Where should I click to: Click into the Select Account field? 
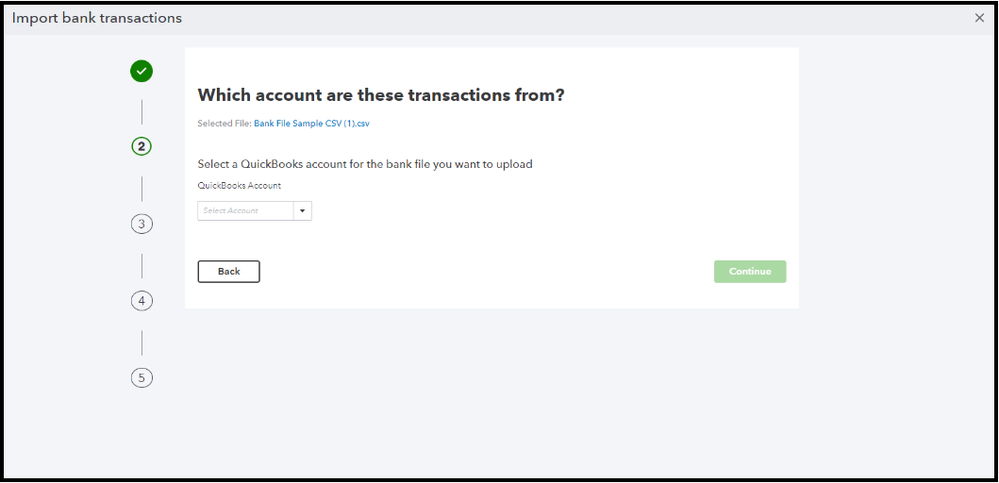(x=246, y=211)
